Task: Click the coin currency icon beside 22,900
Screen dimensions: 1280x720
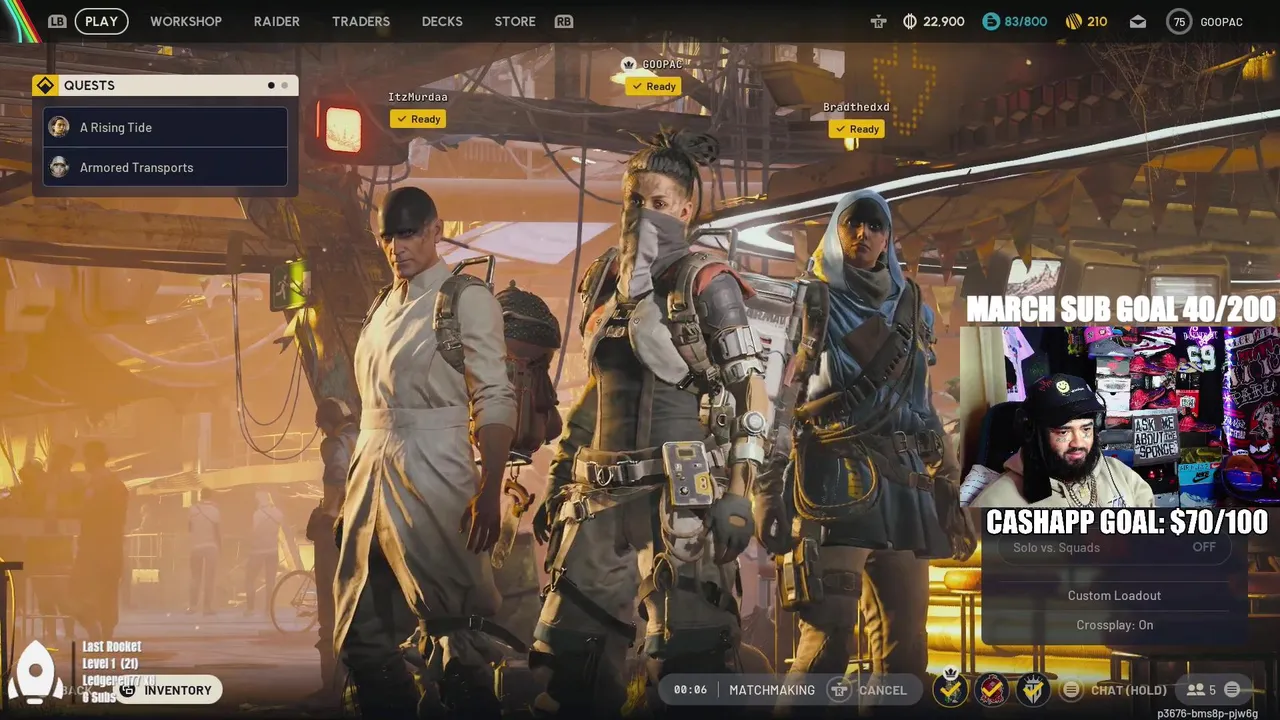Action: (910, 21)
